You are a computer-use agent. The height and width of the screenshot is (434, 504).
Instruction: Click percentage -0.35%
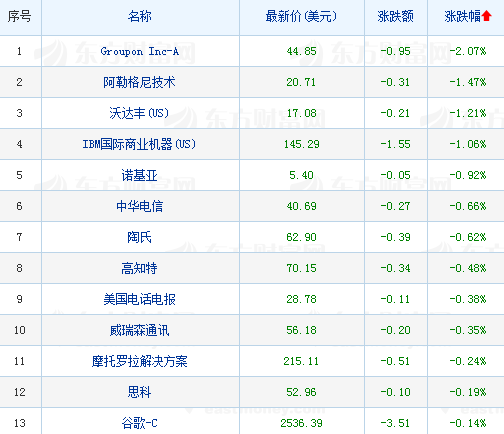pyautogui.click(x=468, y=330)
